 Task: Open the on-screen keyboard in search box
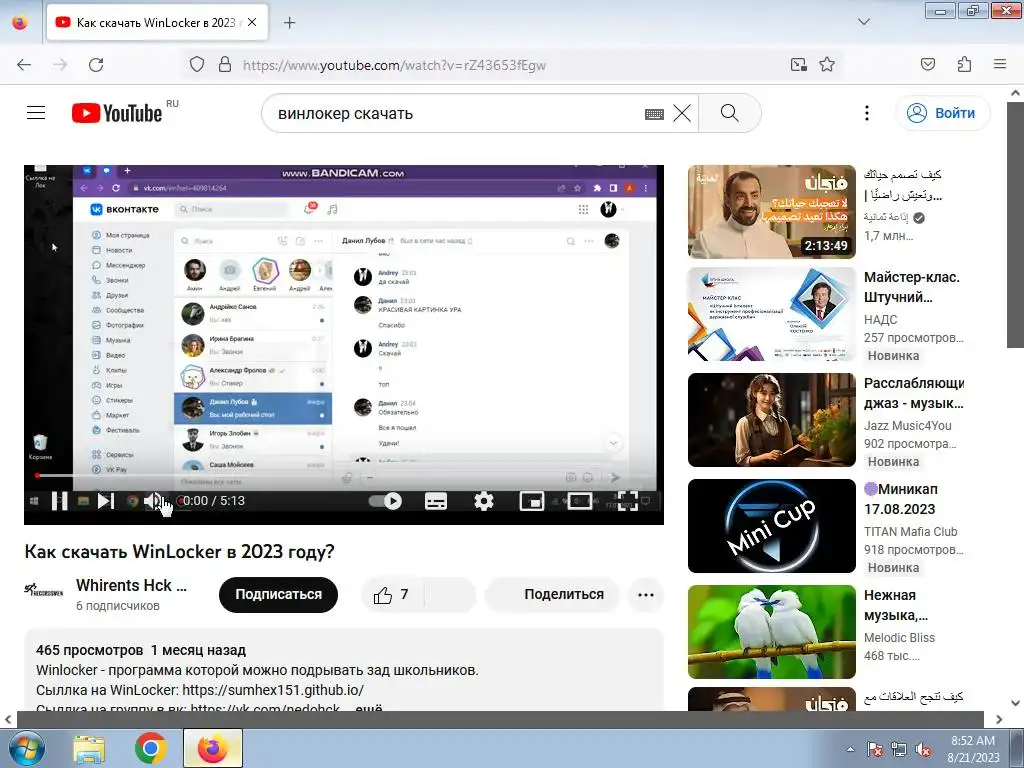pyautogui.click(x=654, y=114)
